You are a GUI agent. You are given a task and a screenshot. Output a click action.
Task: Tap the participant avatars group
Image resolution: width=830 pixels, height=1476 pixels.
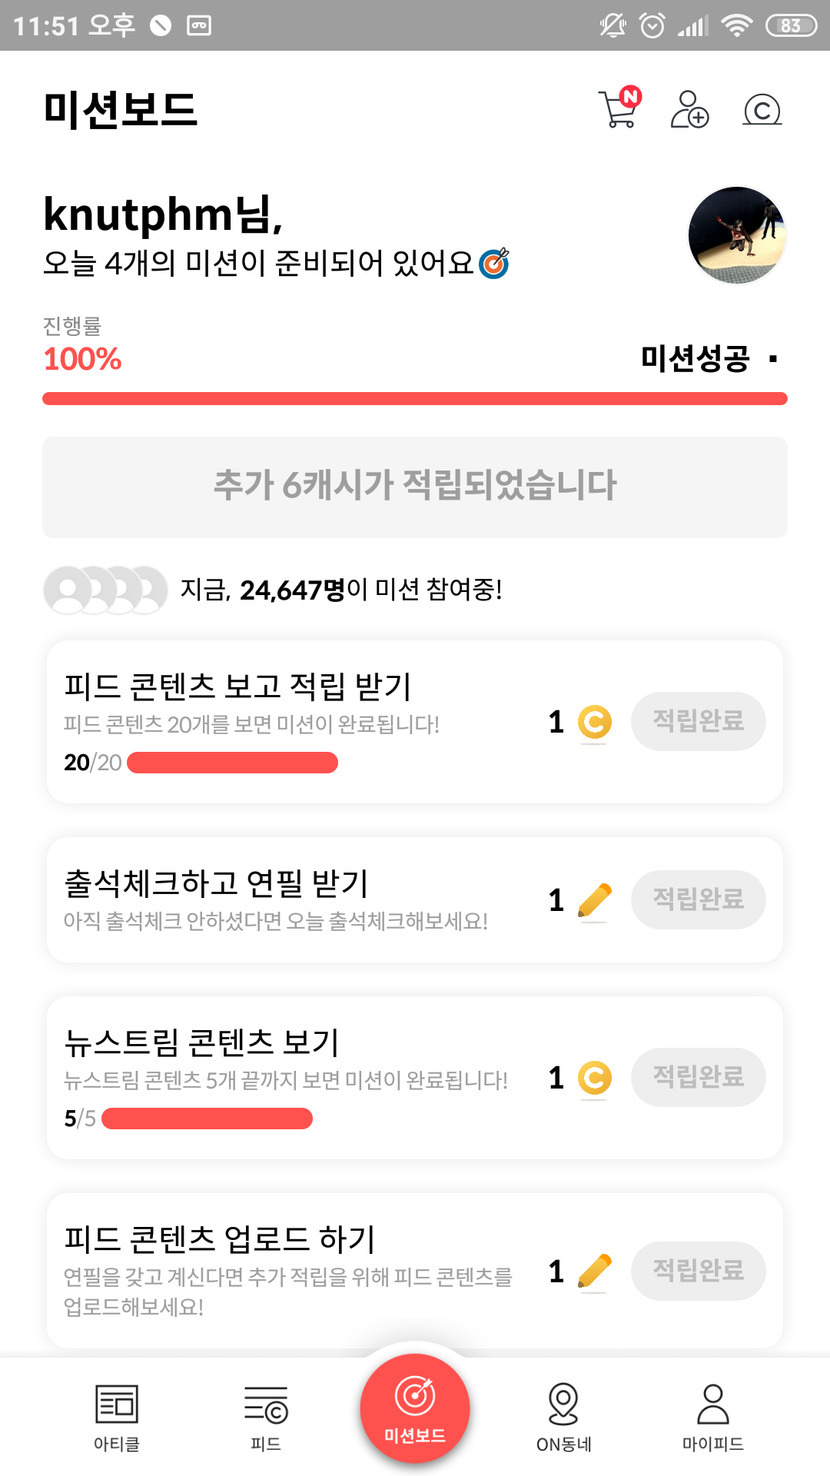point(105,590)
